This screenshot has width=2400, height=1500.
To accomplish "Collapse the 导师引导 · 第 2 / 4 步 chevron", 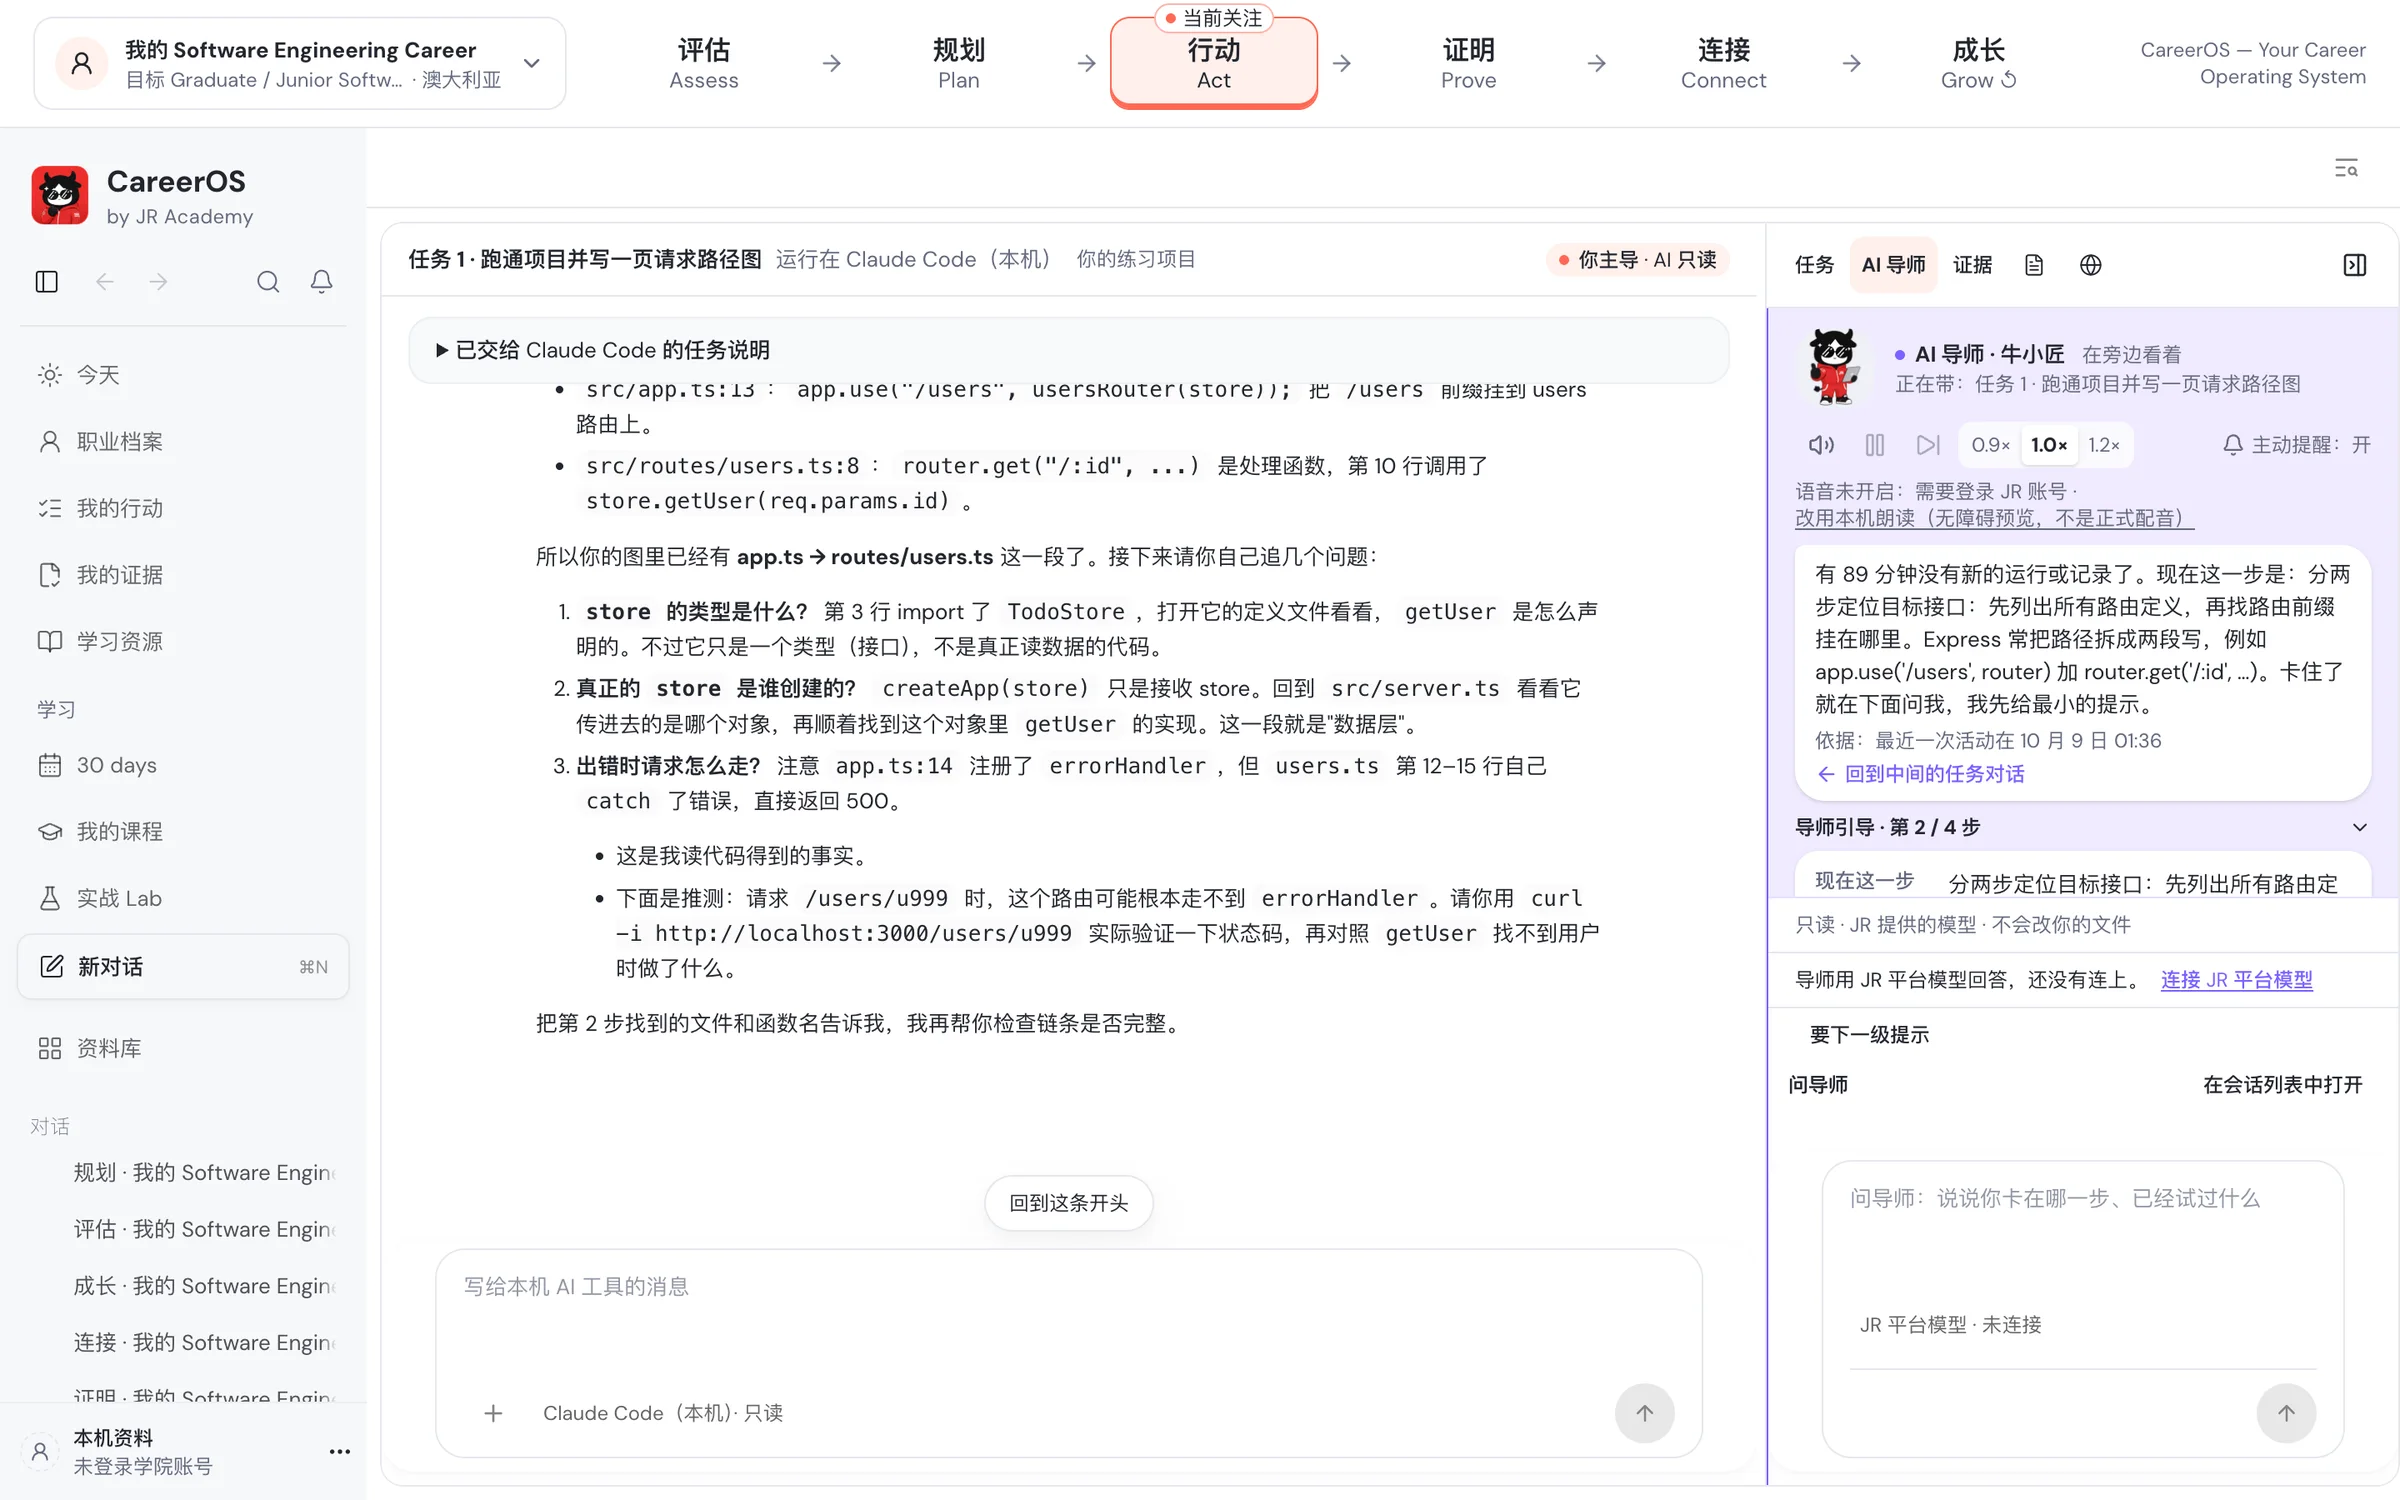I will coord(2359,827).
